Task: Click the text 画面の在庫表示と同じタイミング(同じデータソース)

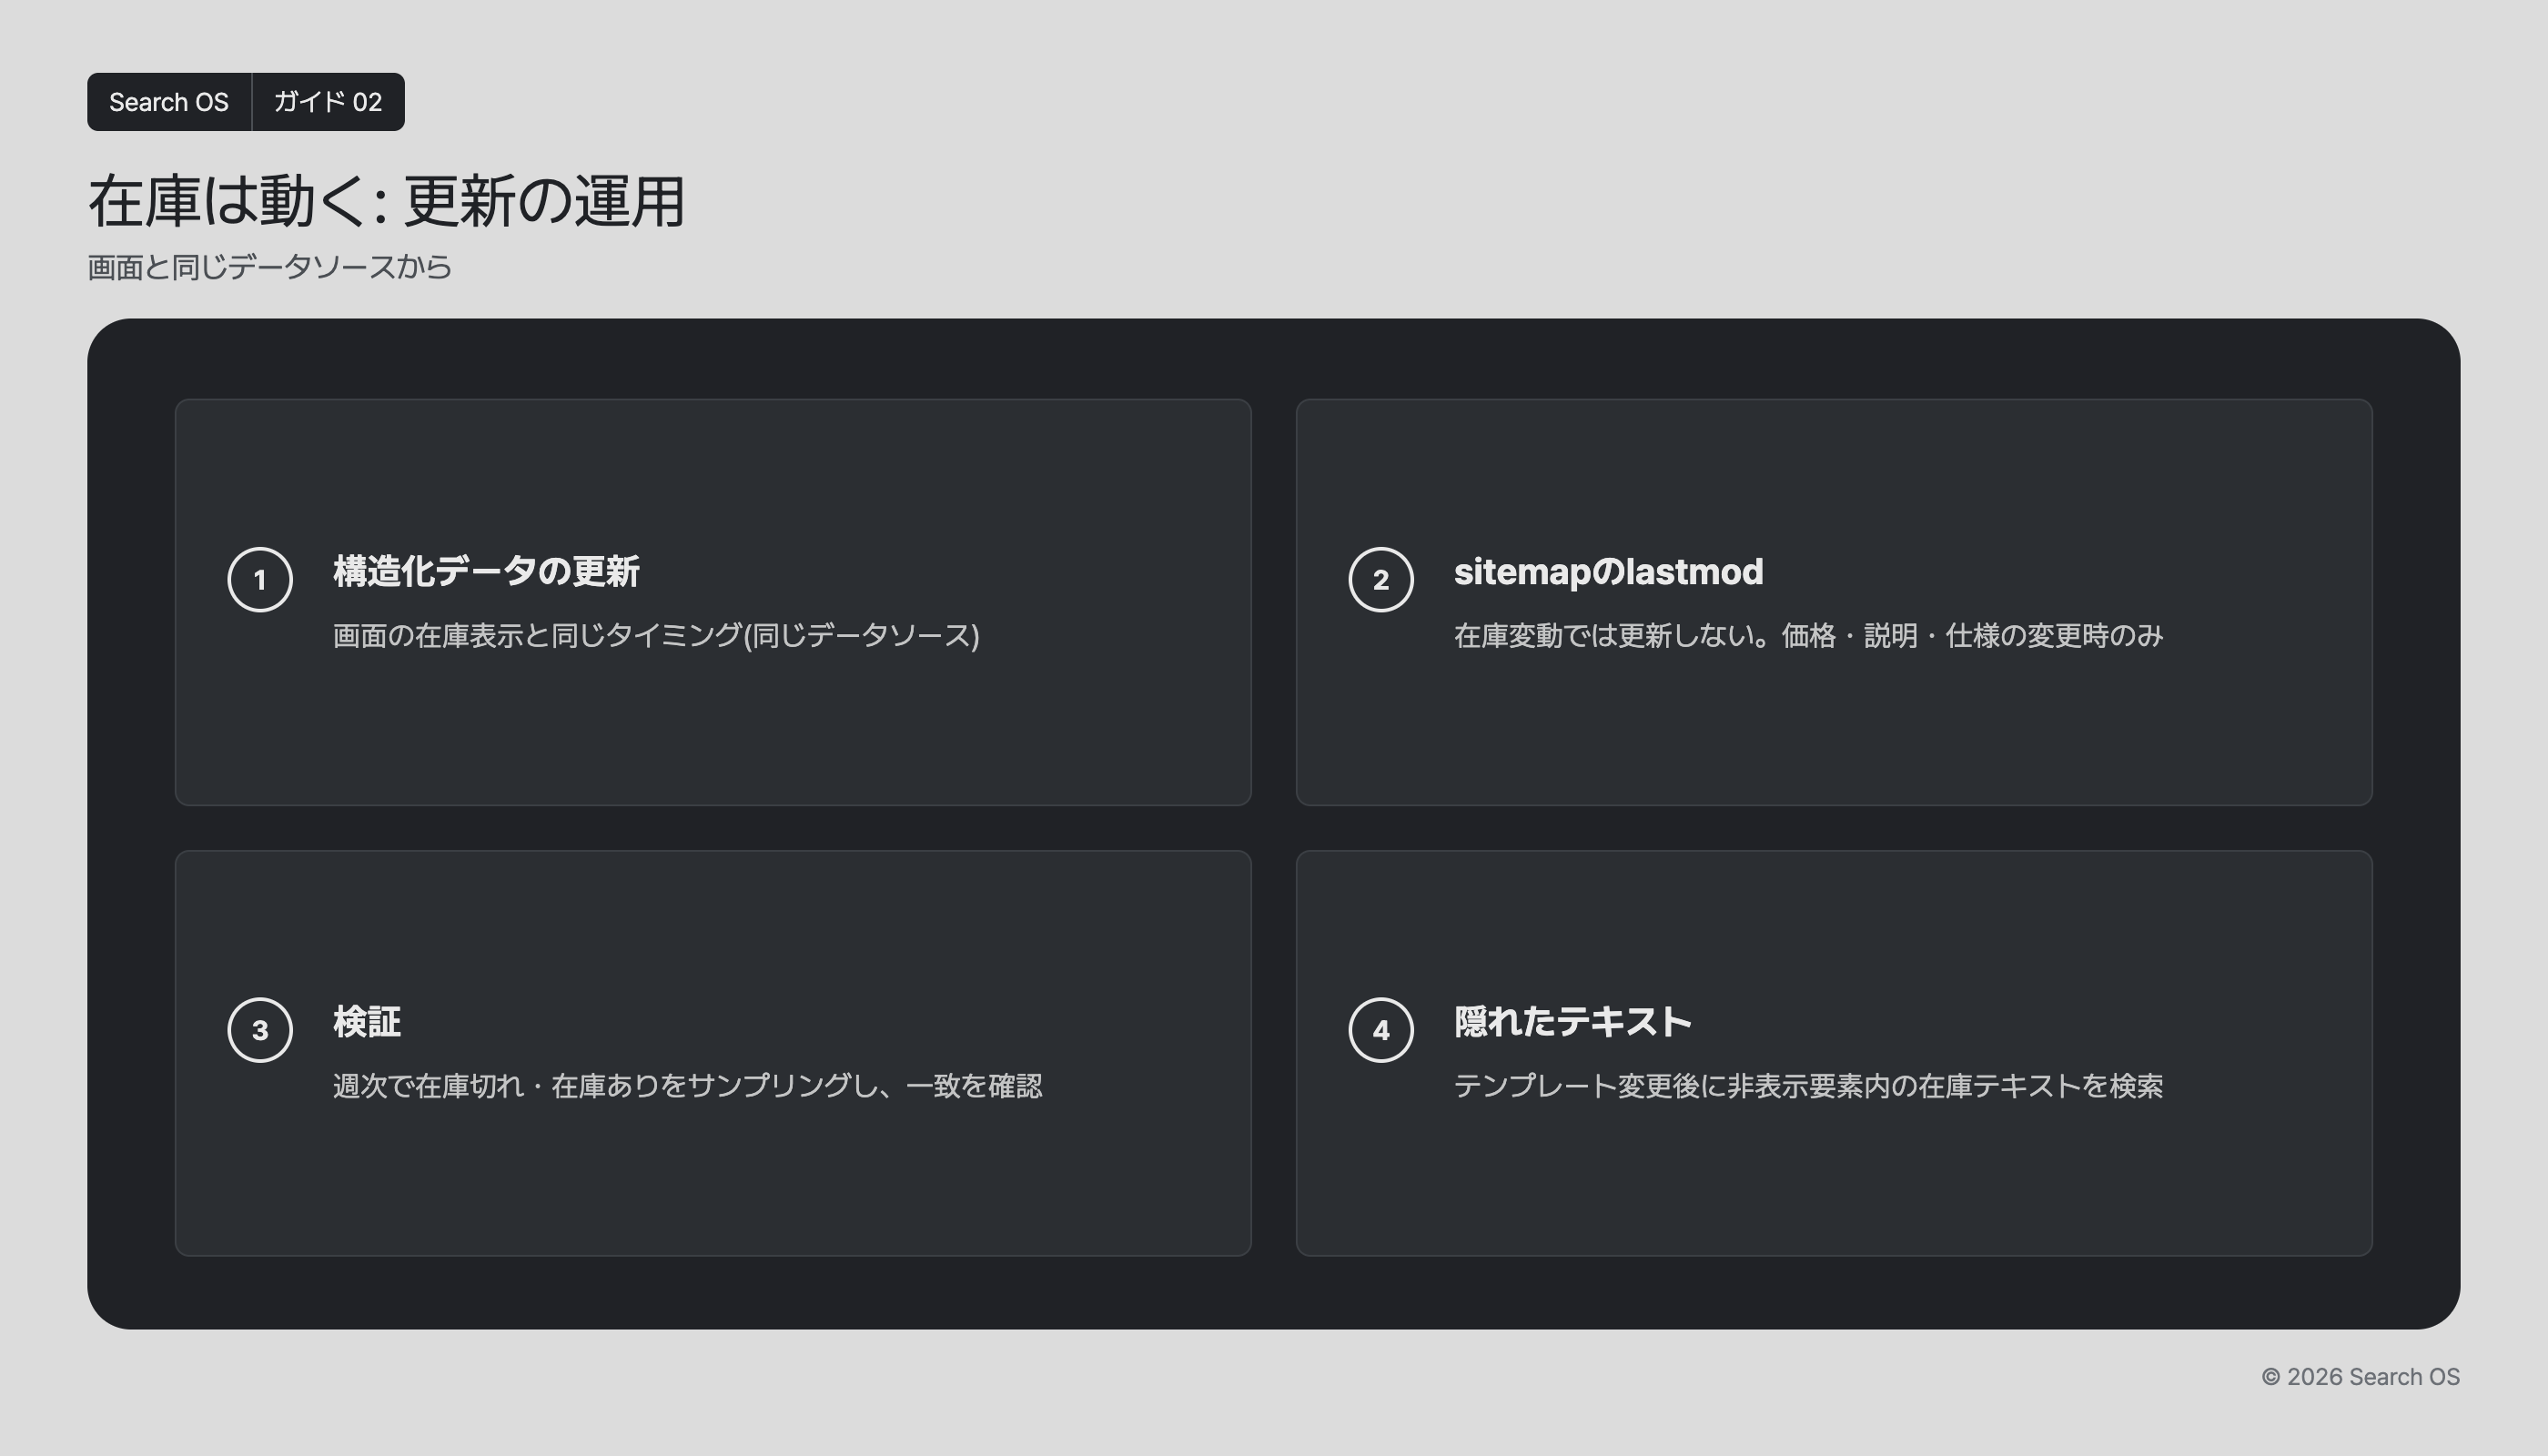Action: tap(656, 636)
